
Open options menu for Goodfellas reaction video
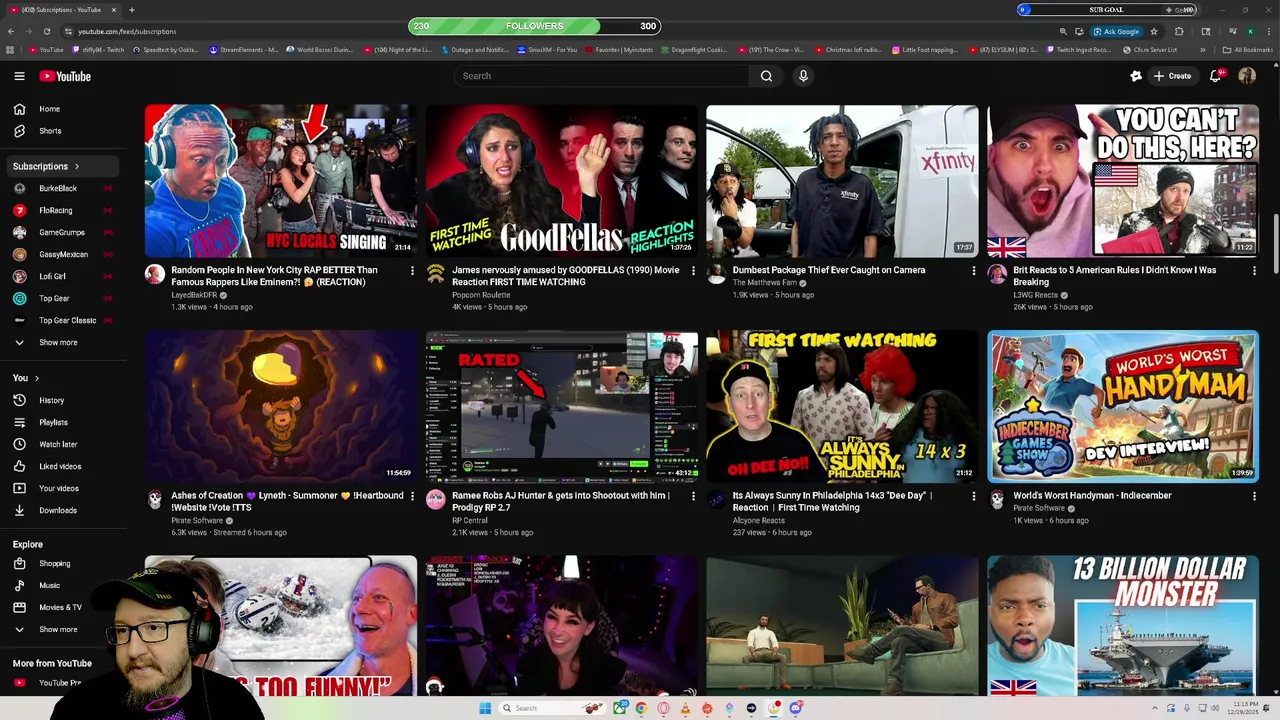pyautogui.click(x=693, y=270)
